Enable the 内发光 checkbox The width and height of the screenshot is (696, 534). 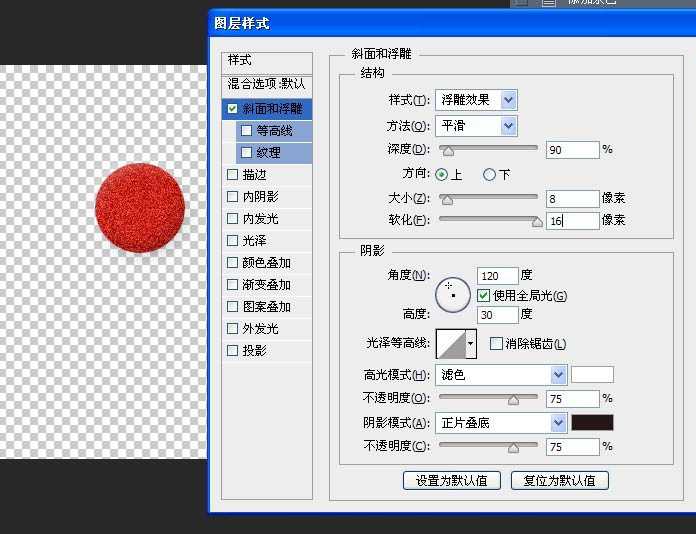point(232,218)
